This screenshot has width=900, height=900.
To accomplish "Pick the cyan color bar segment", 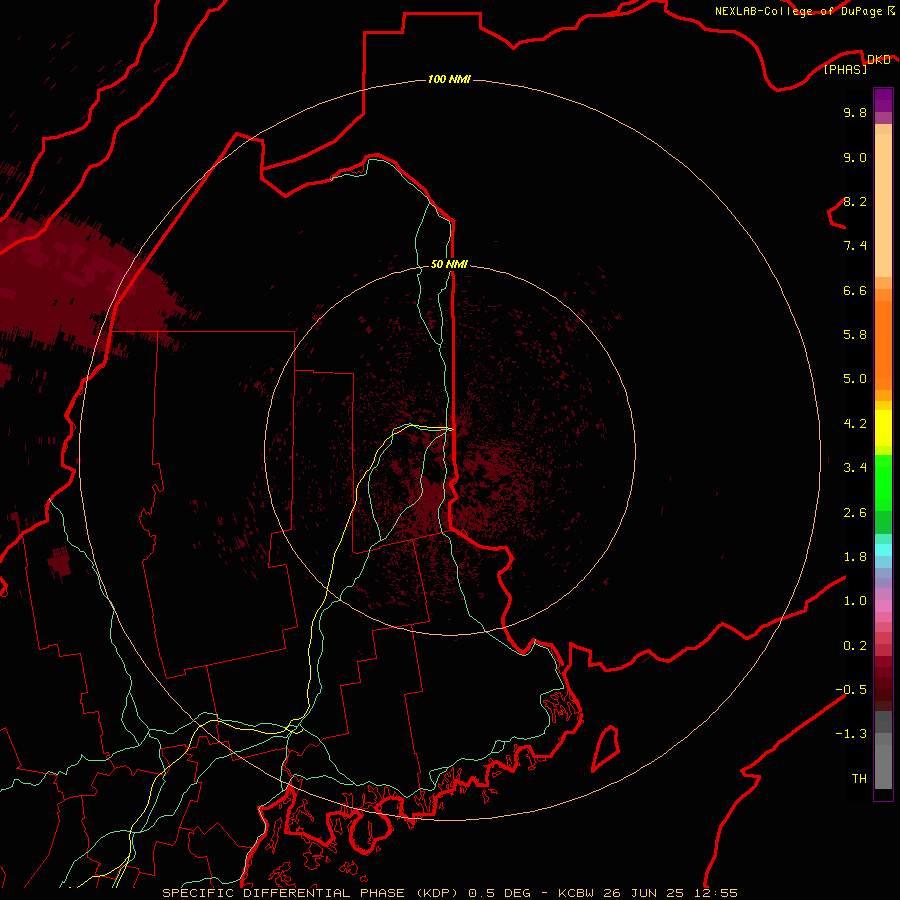I will click(883, 549).
